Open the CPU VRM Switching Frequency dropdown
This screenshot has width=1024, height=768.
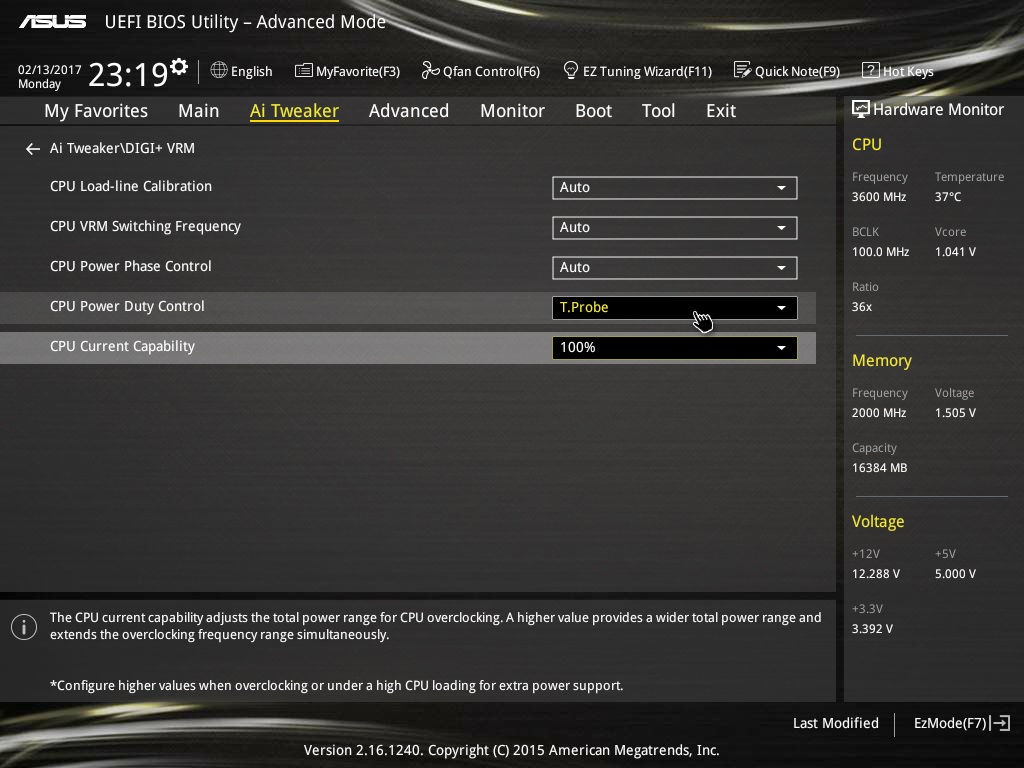pos(675,227)
